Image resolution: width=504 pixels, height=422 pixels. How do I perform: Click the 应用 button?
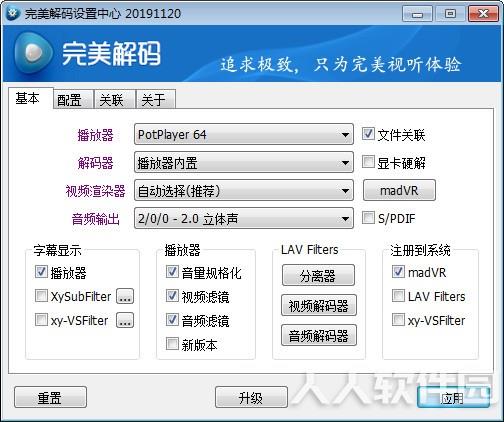point(453,397)
